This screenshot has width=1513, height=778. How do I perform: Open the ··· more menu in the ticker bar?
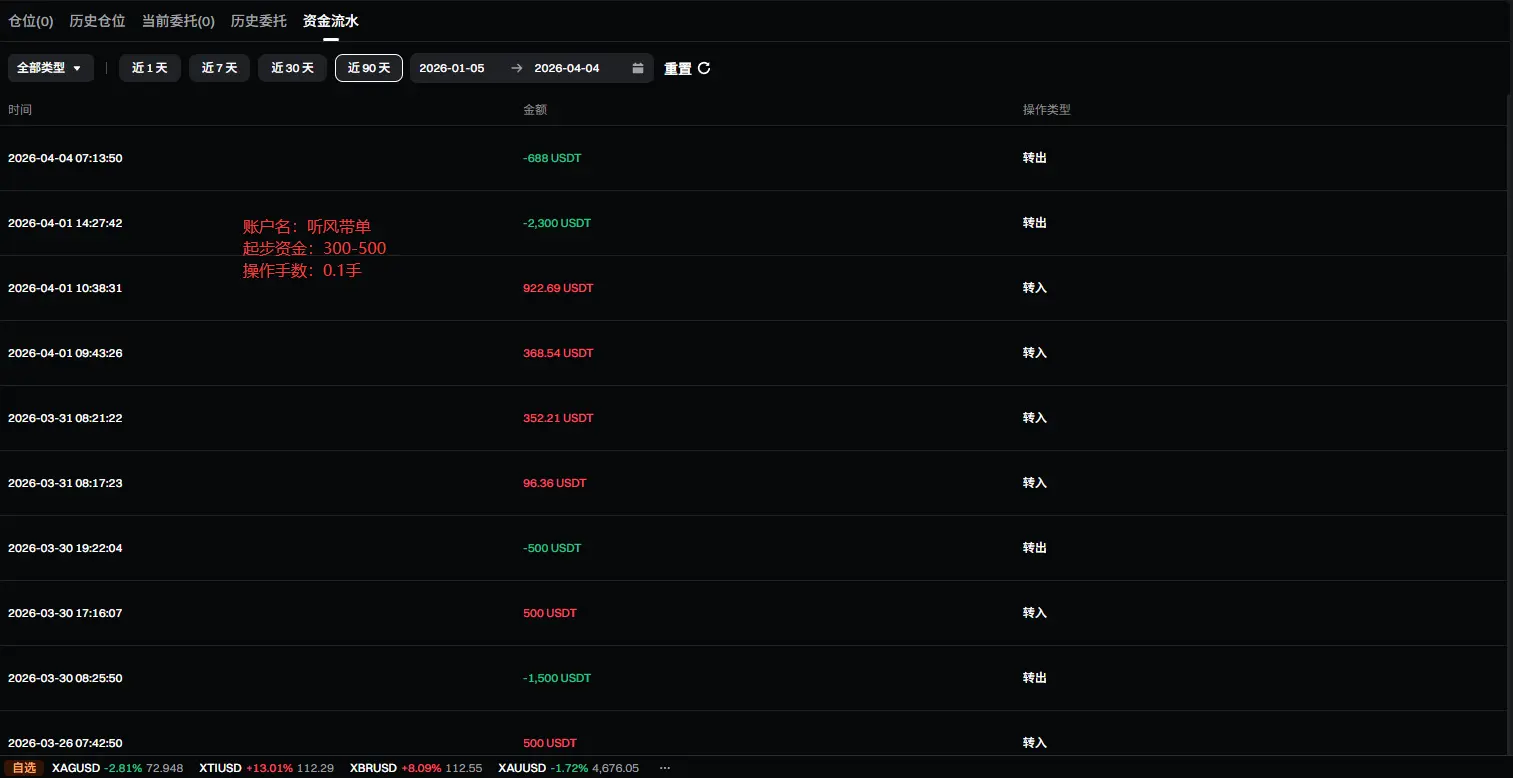(665, 768)
